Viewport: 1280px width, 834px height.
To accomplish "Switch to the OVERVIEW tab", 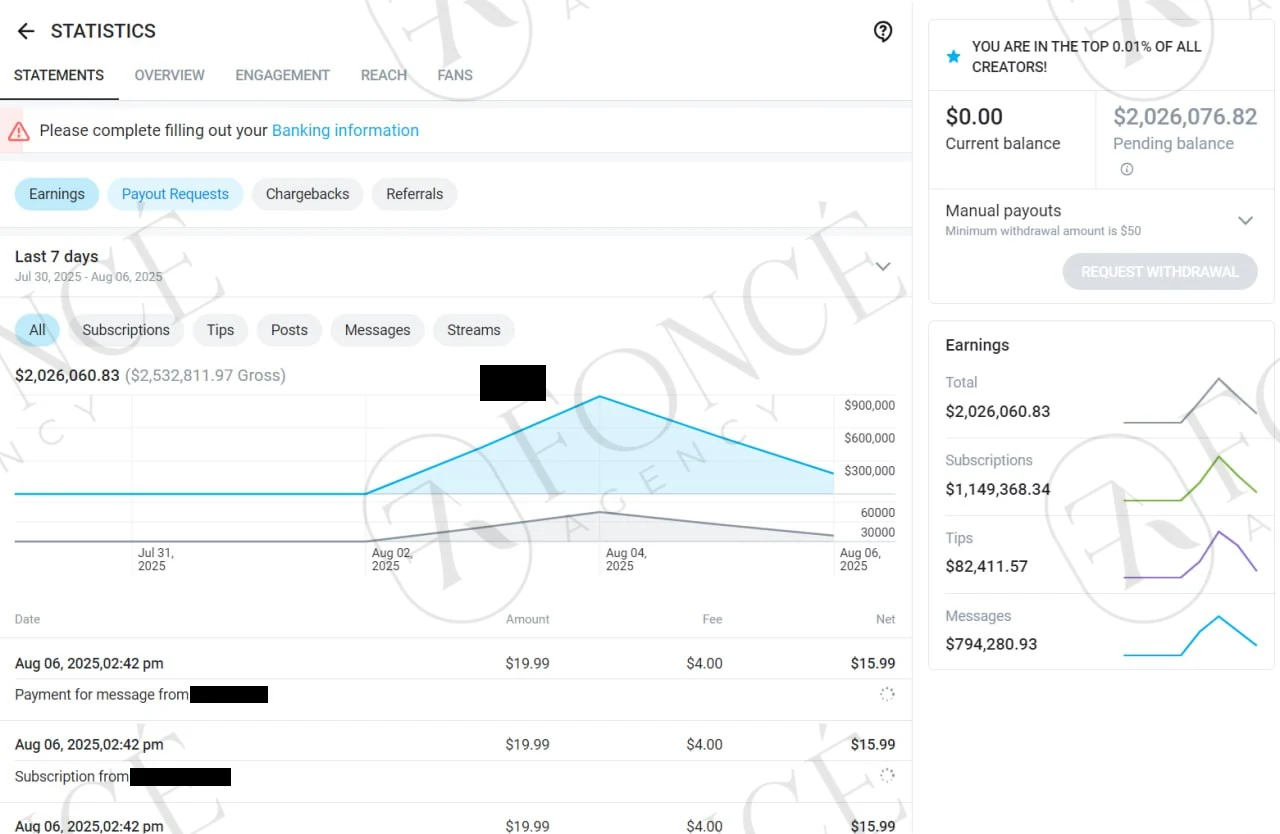I will pos(170,75).
